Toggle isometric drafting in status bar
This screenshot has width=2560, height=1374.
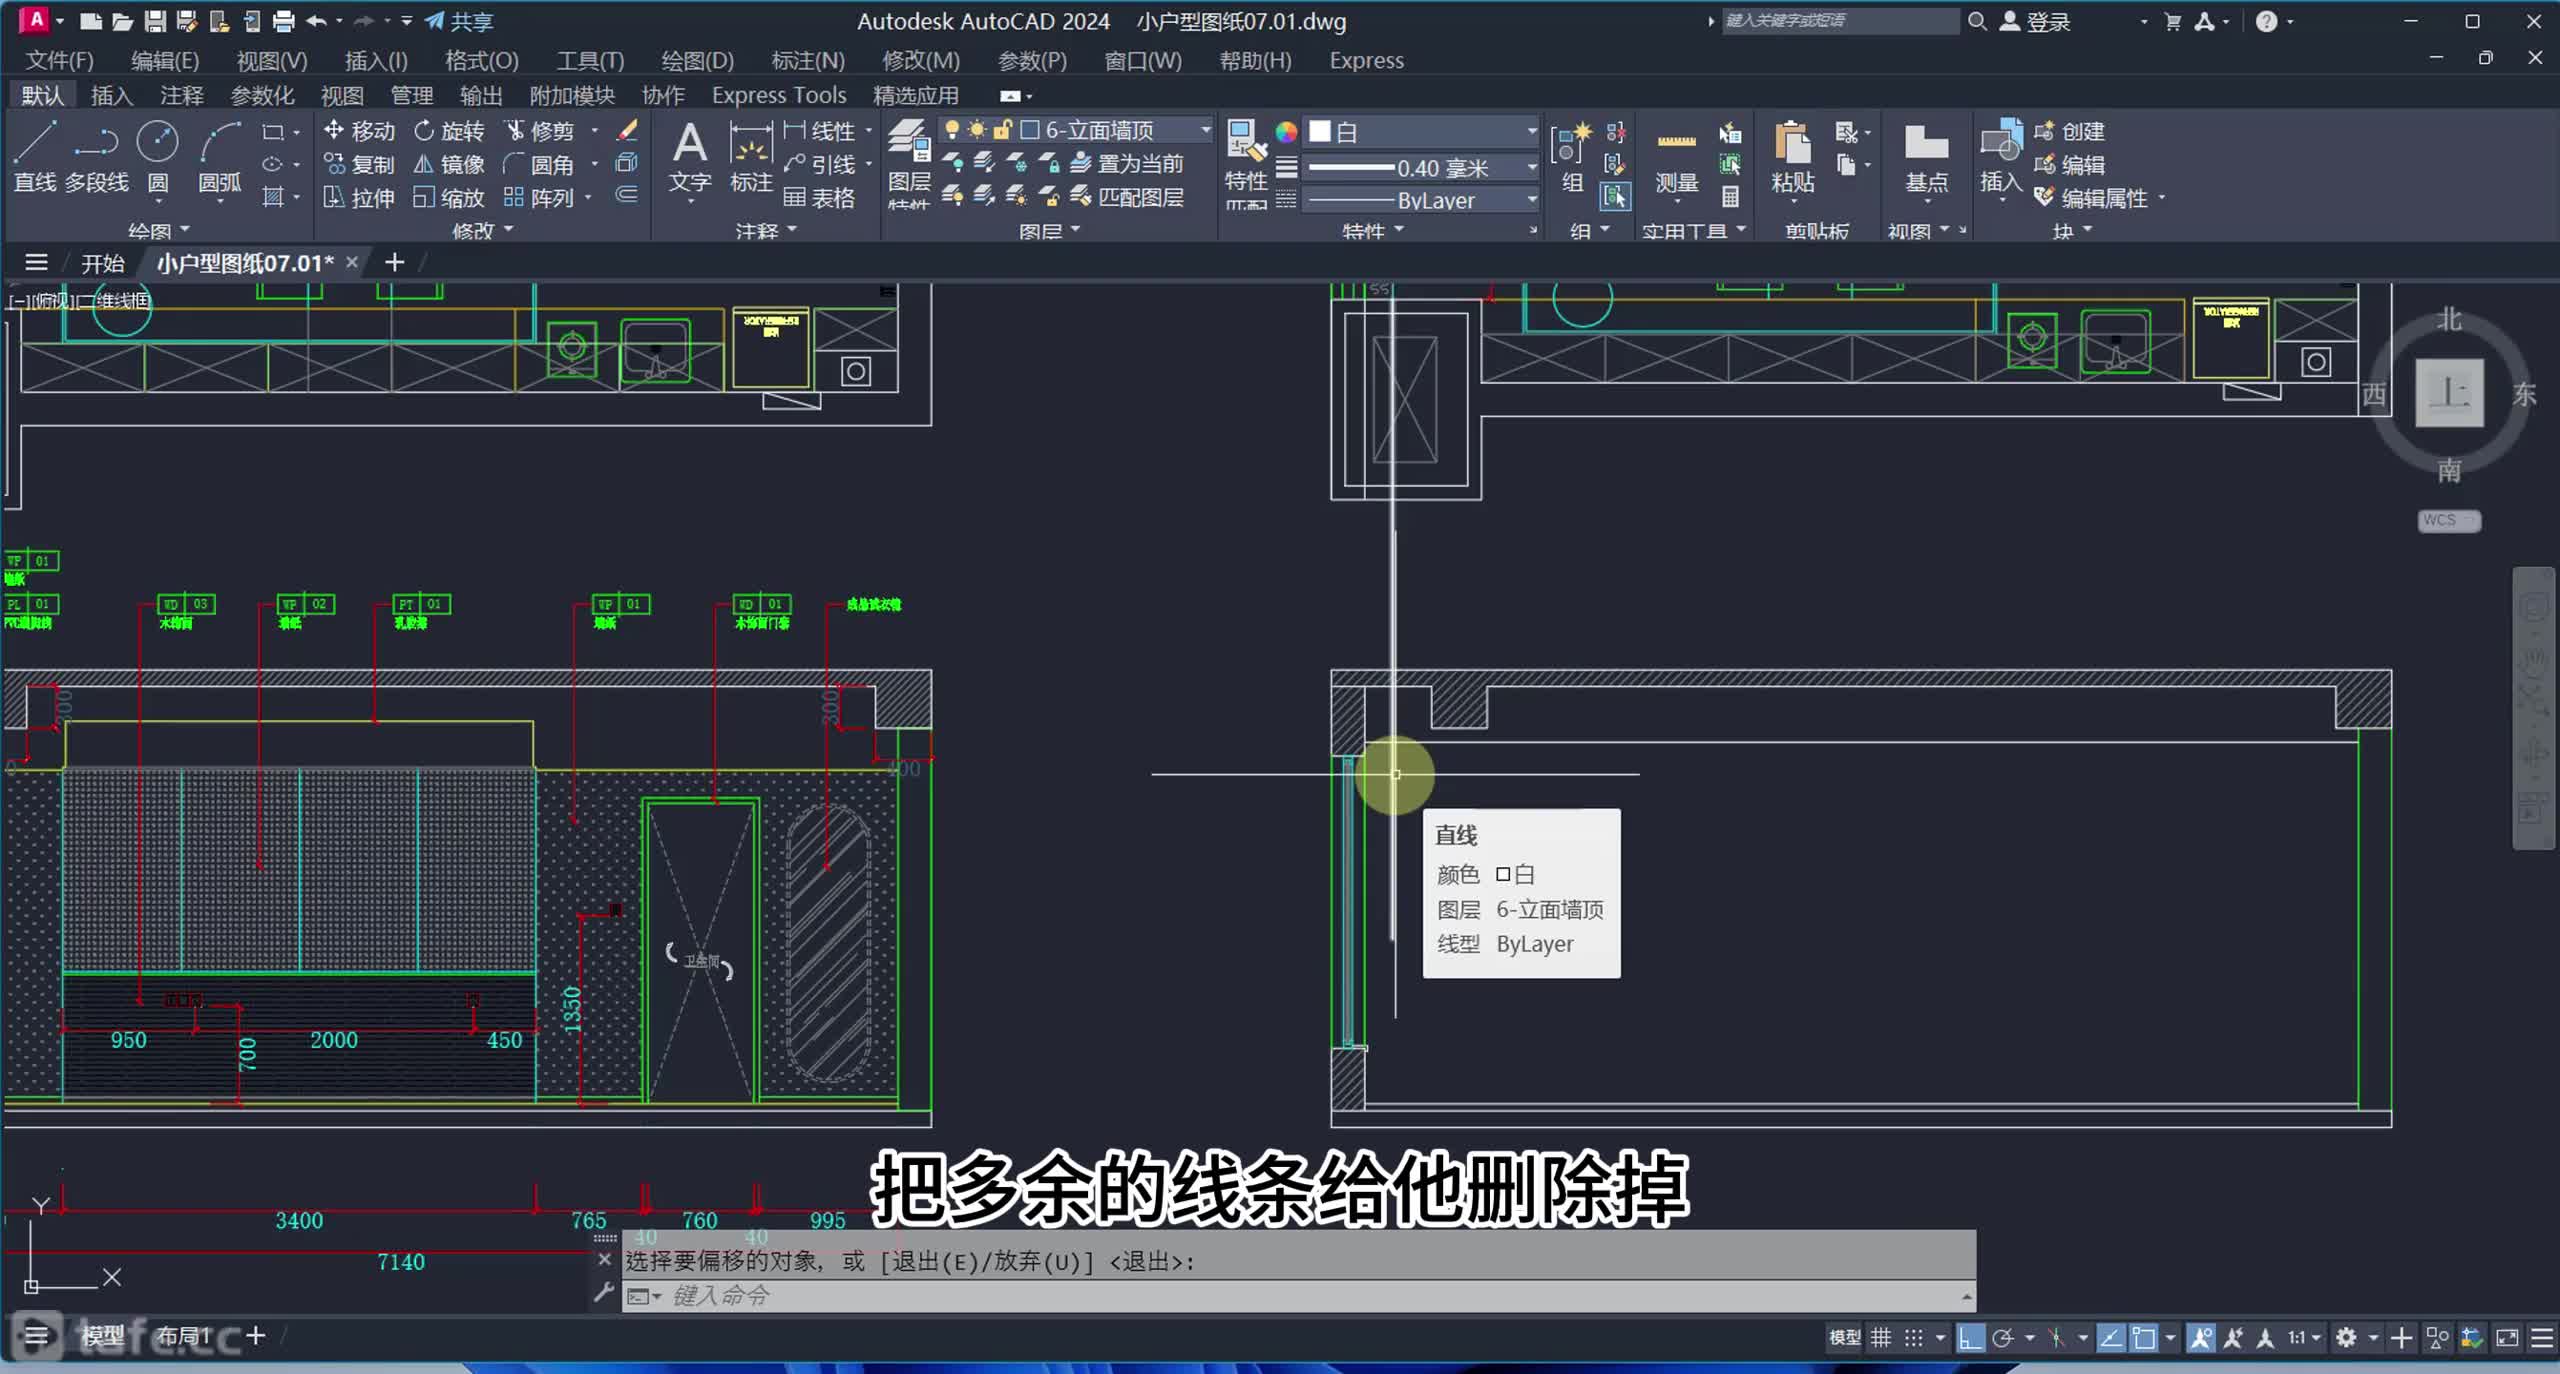coord(2057,1337)
